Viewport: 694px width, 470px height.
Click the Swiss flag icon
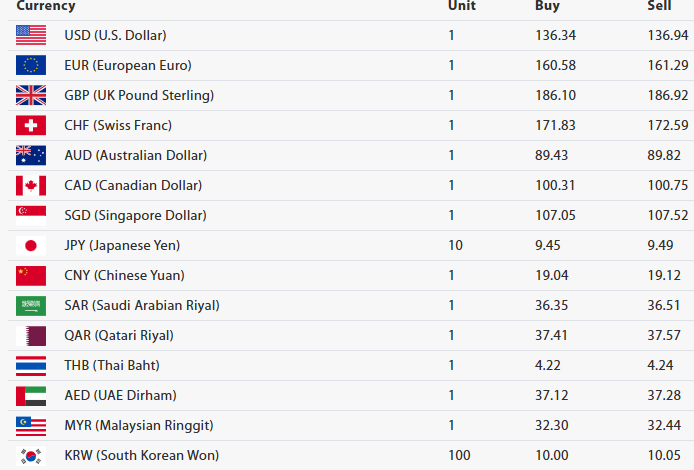(x=31, y=126)
